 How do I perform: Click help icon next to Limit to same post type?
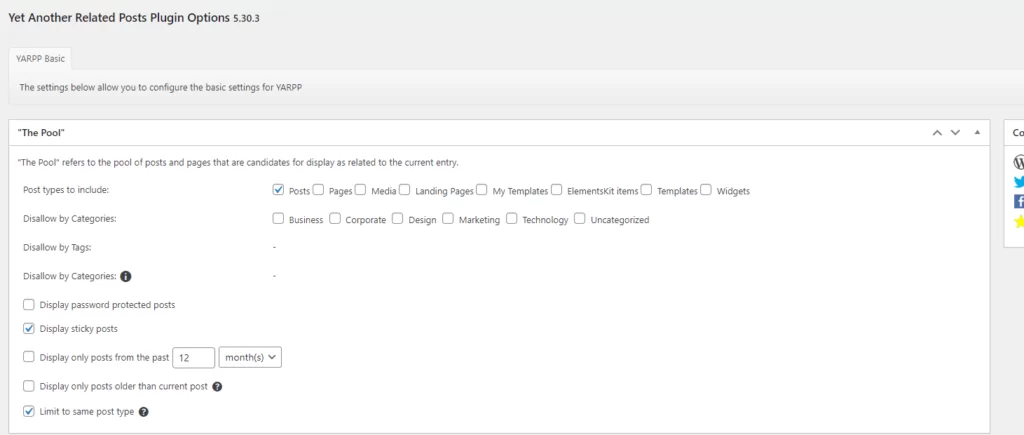click(x=144, y=411)
